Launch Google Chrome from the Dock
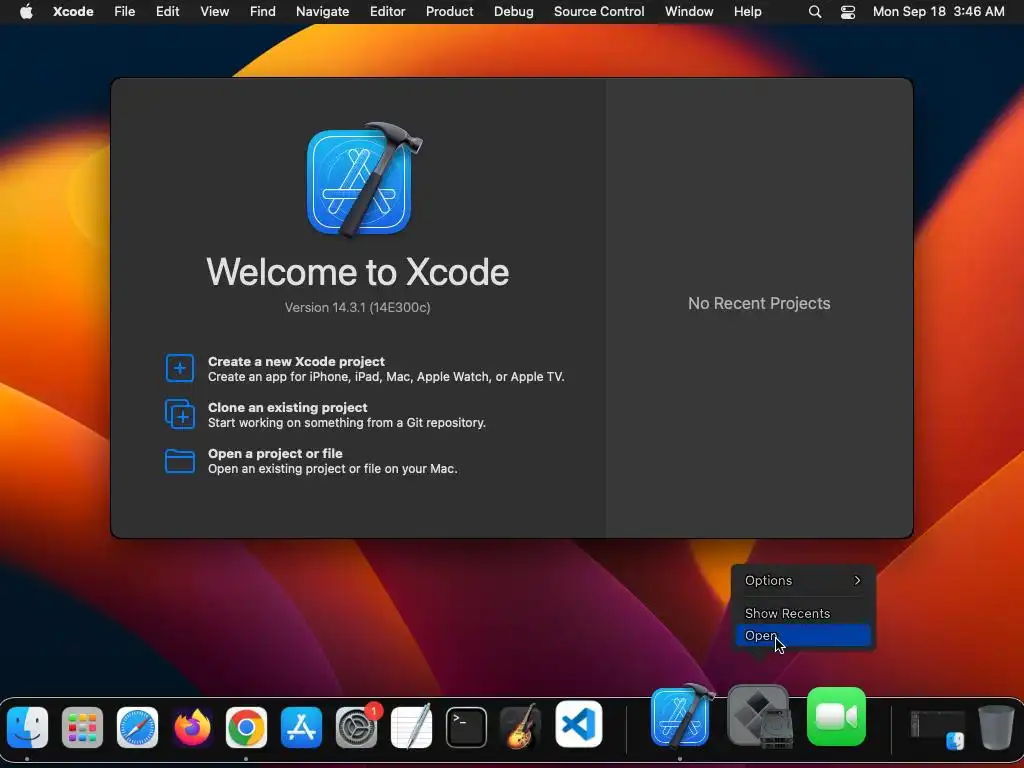The width and height of the screenshot is (1024, 768). tap(246, 727)
